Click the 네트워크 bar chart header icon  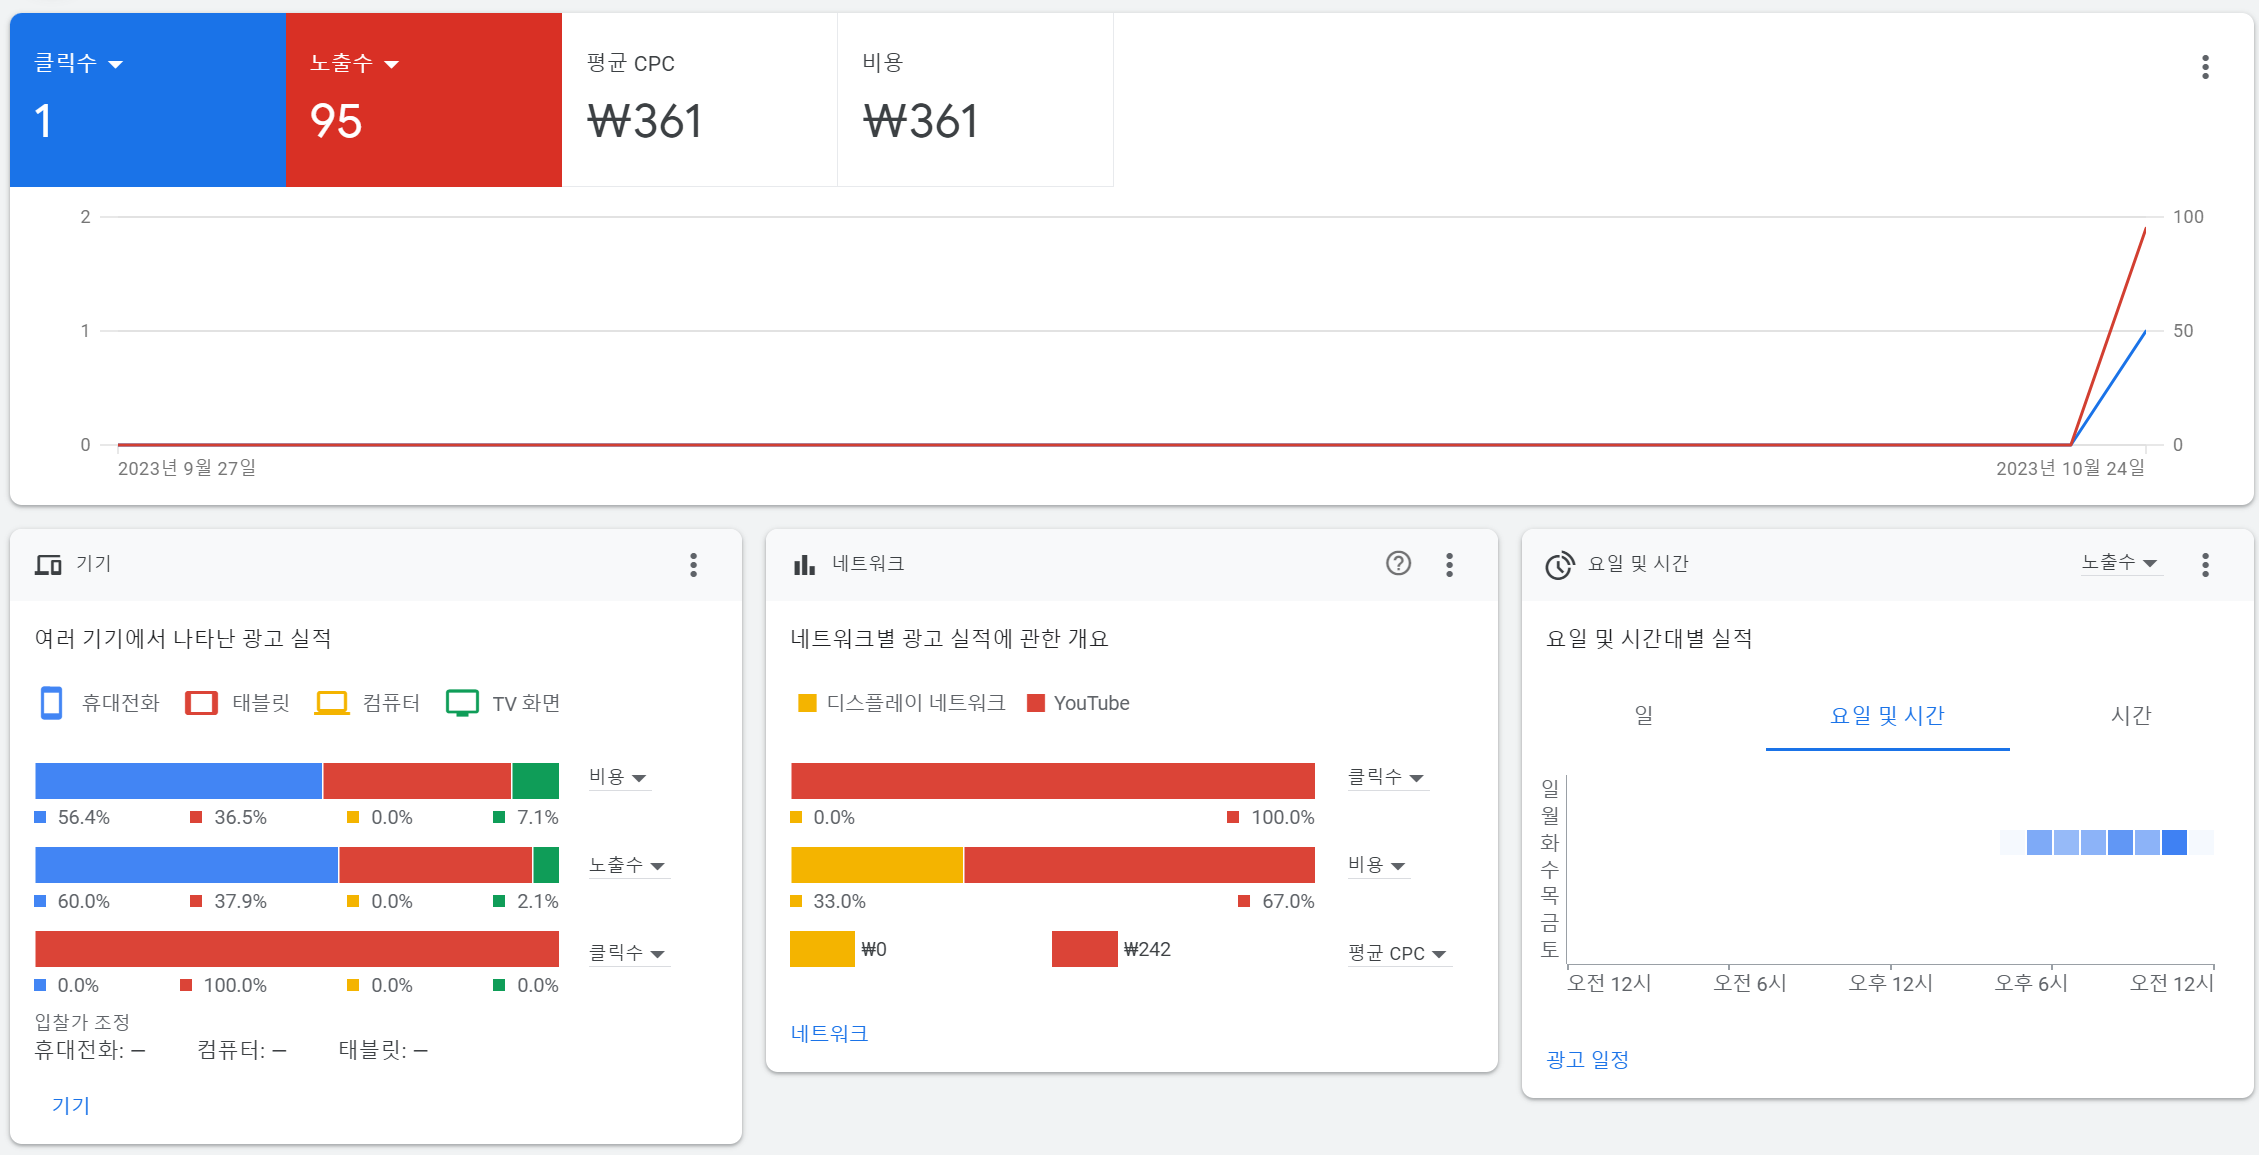click(x=804, y=565)
